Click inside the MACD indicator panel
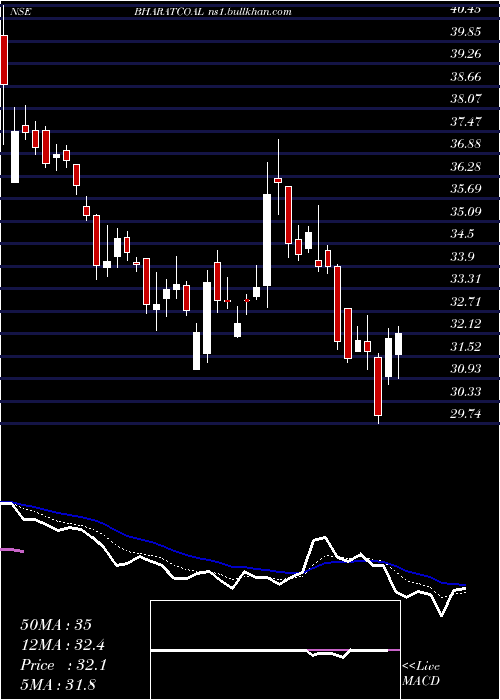This screenshot has height=700, width=500. 275,650
